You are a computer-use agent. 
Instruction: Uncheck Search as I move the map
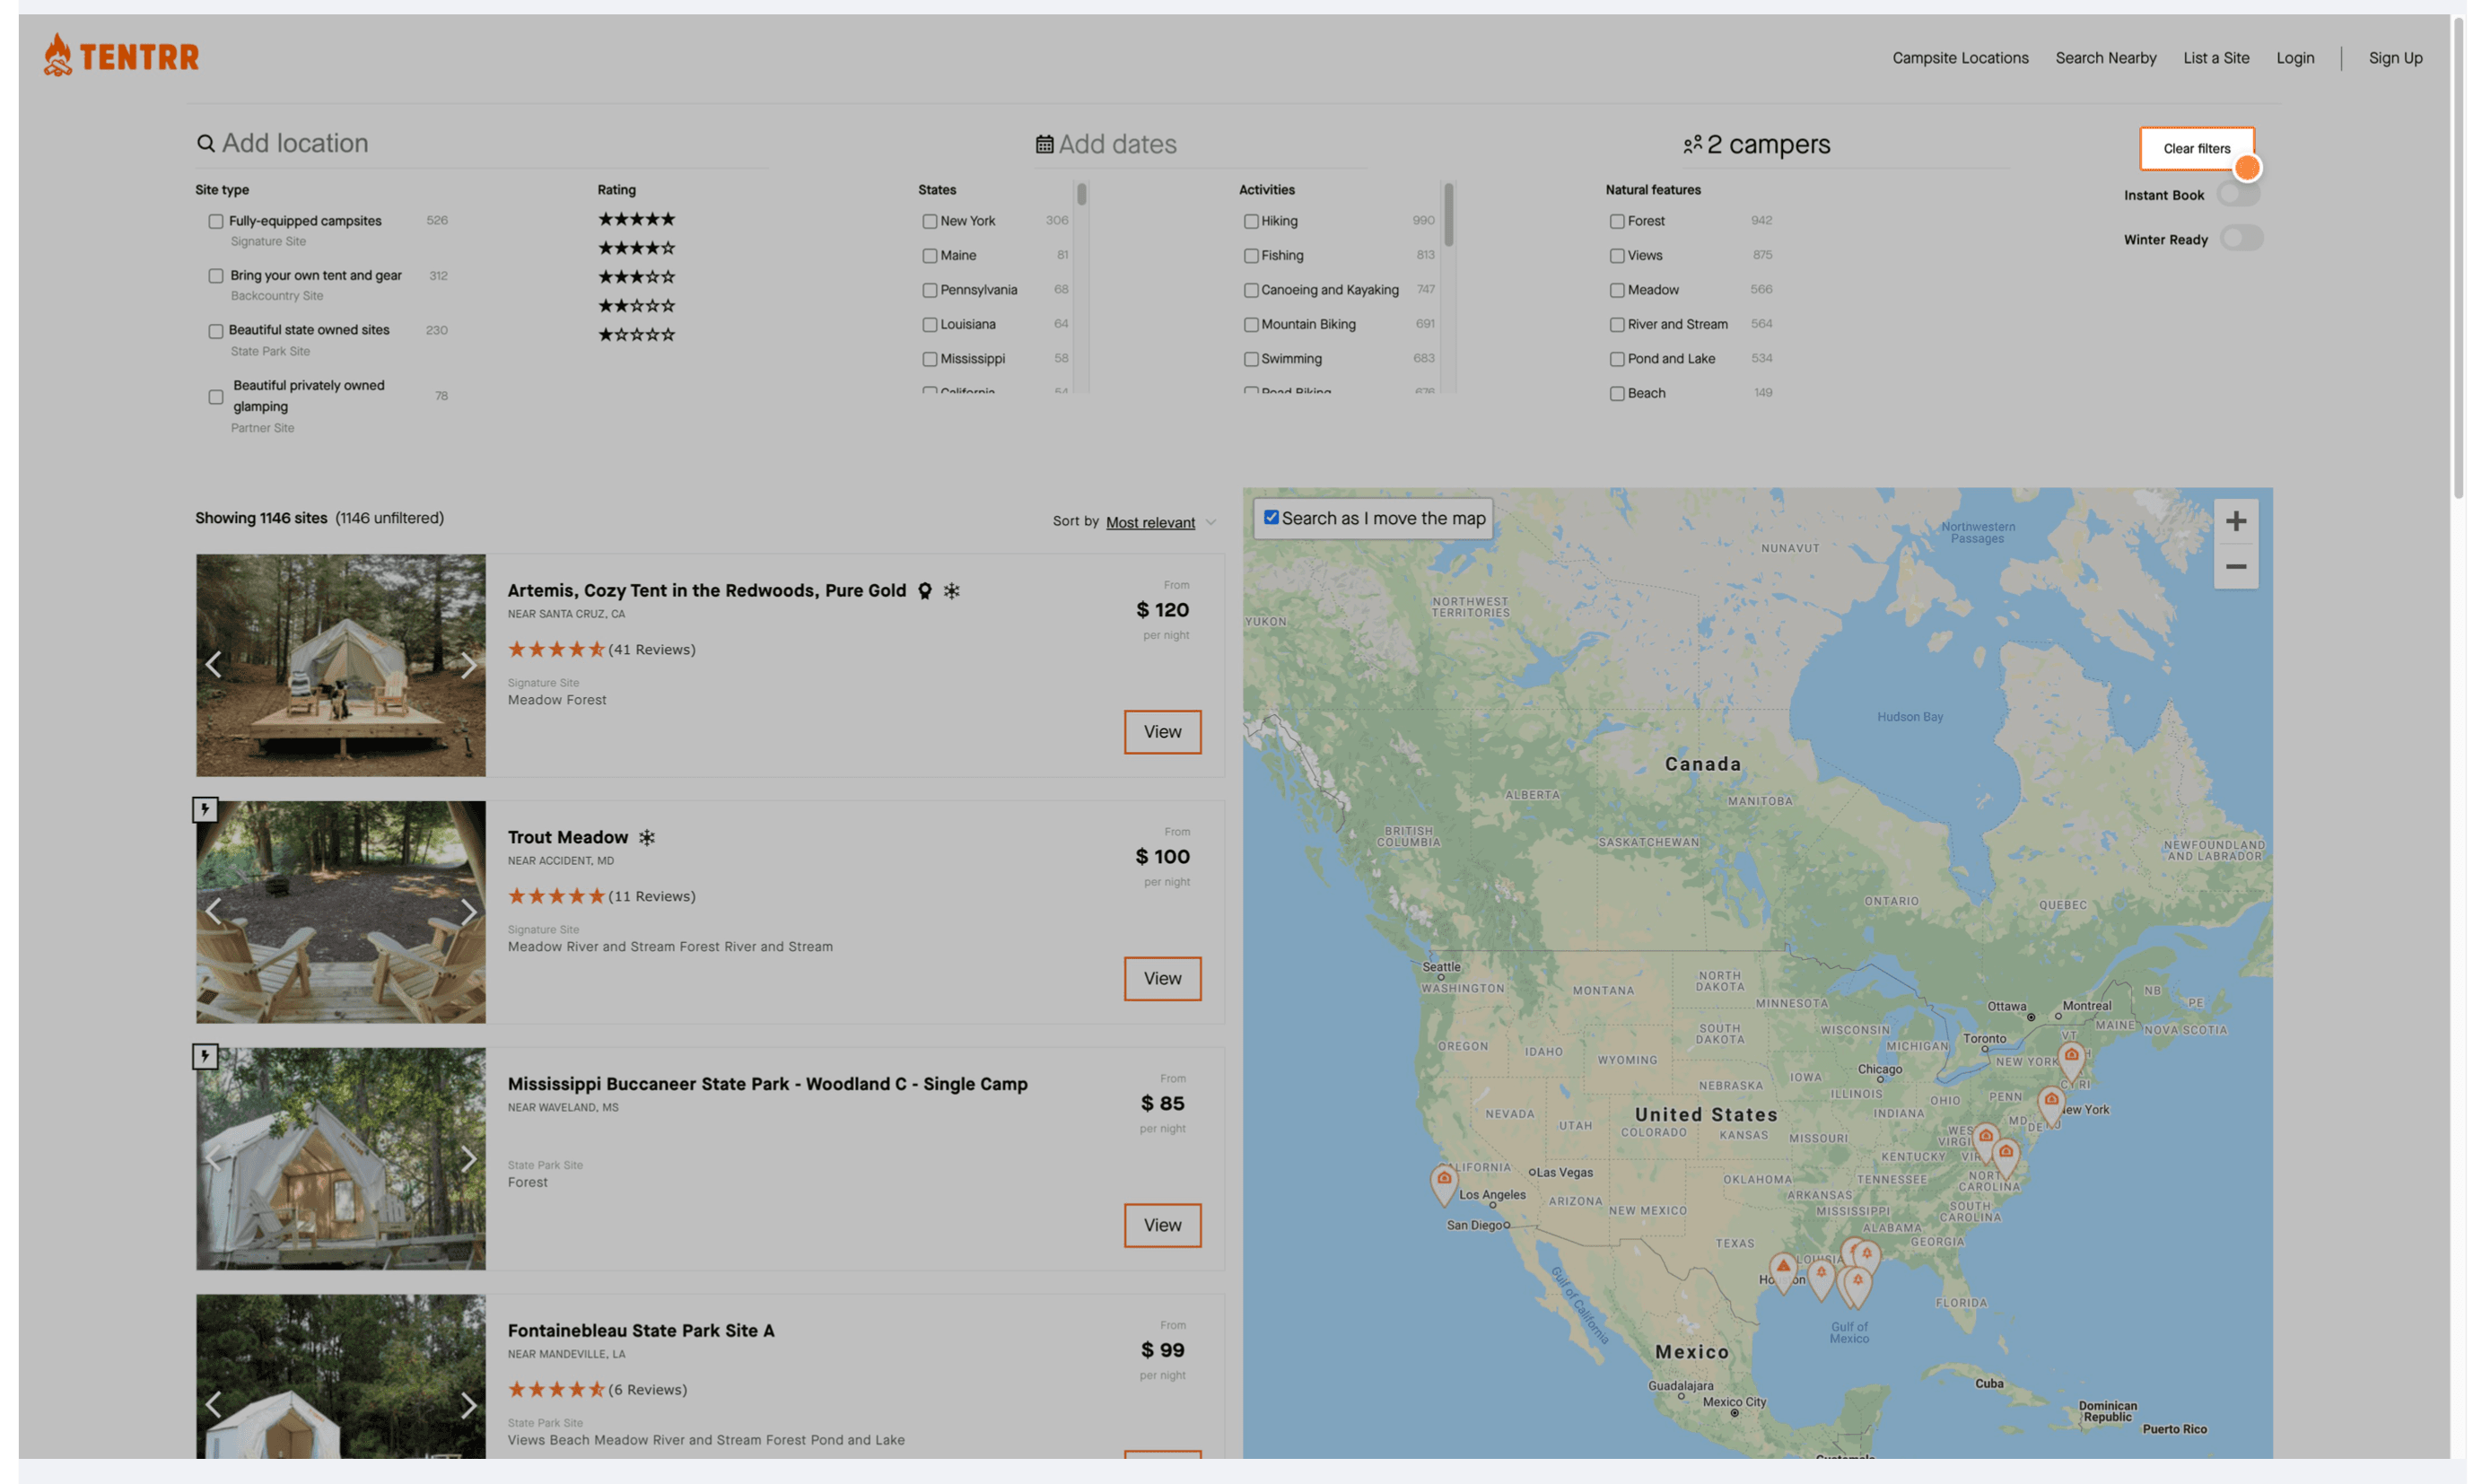(1271, 517)
